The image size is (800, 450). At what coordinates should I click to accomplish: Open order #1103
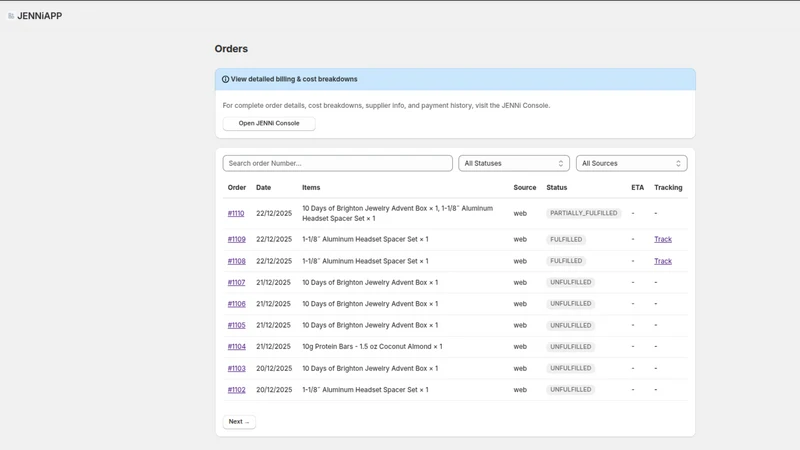pos(236,368)
